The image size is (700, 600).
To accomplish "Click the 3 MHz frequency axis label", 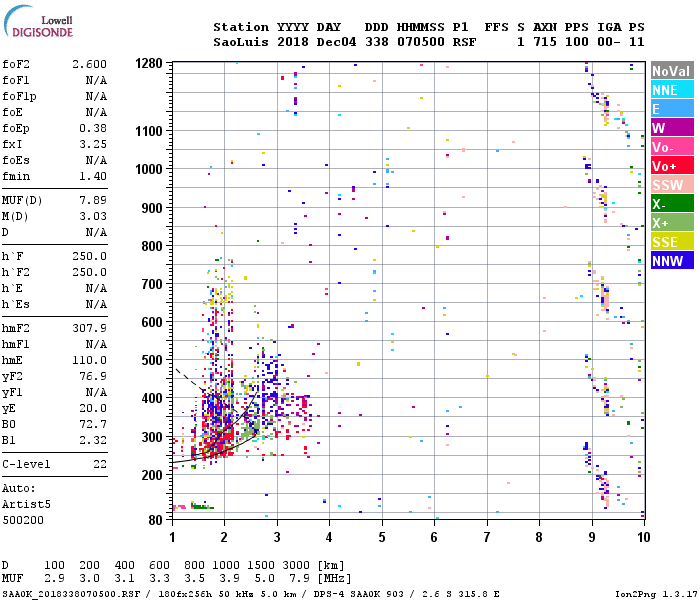I will [x=277, y=537].
